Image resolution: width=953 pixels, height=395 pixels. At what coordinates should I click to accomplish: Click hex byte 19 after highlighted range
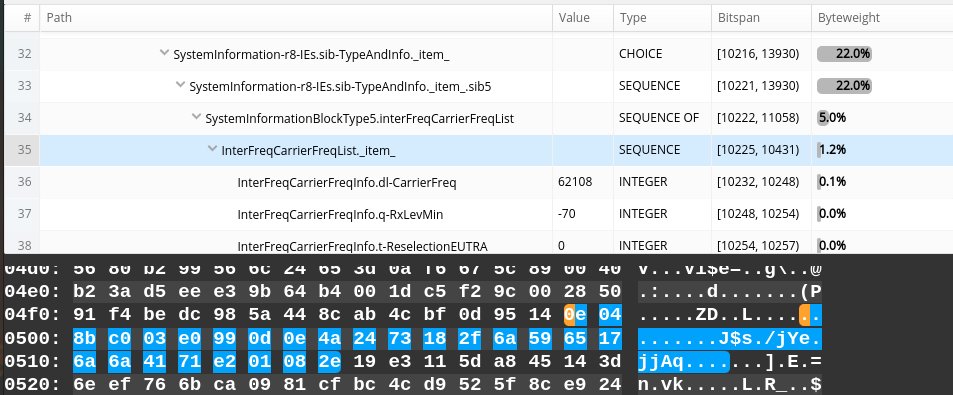[x=365, y=362]
